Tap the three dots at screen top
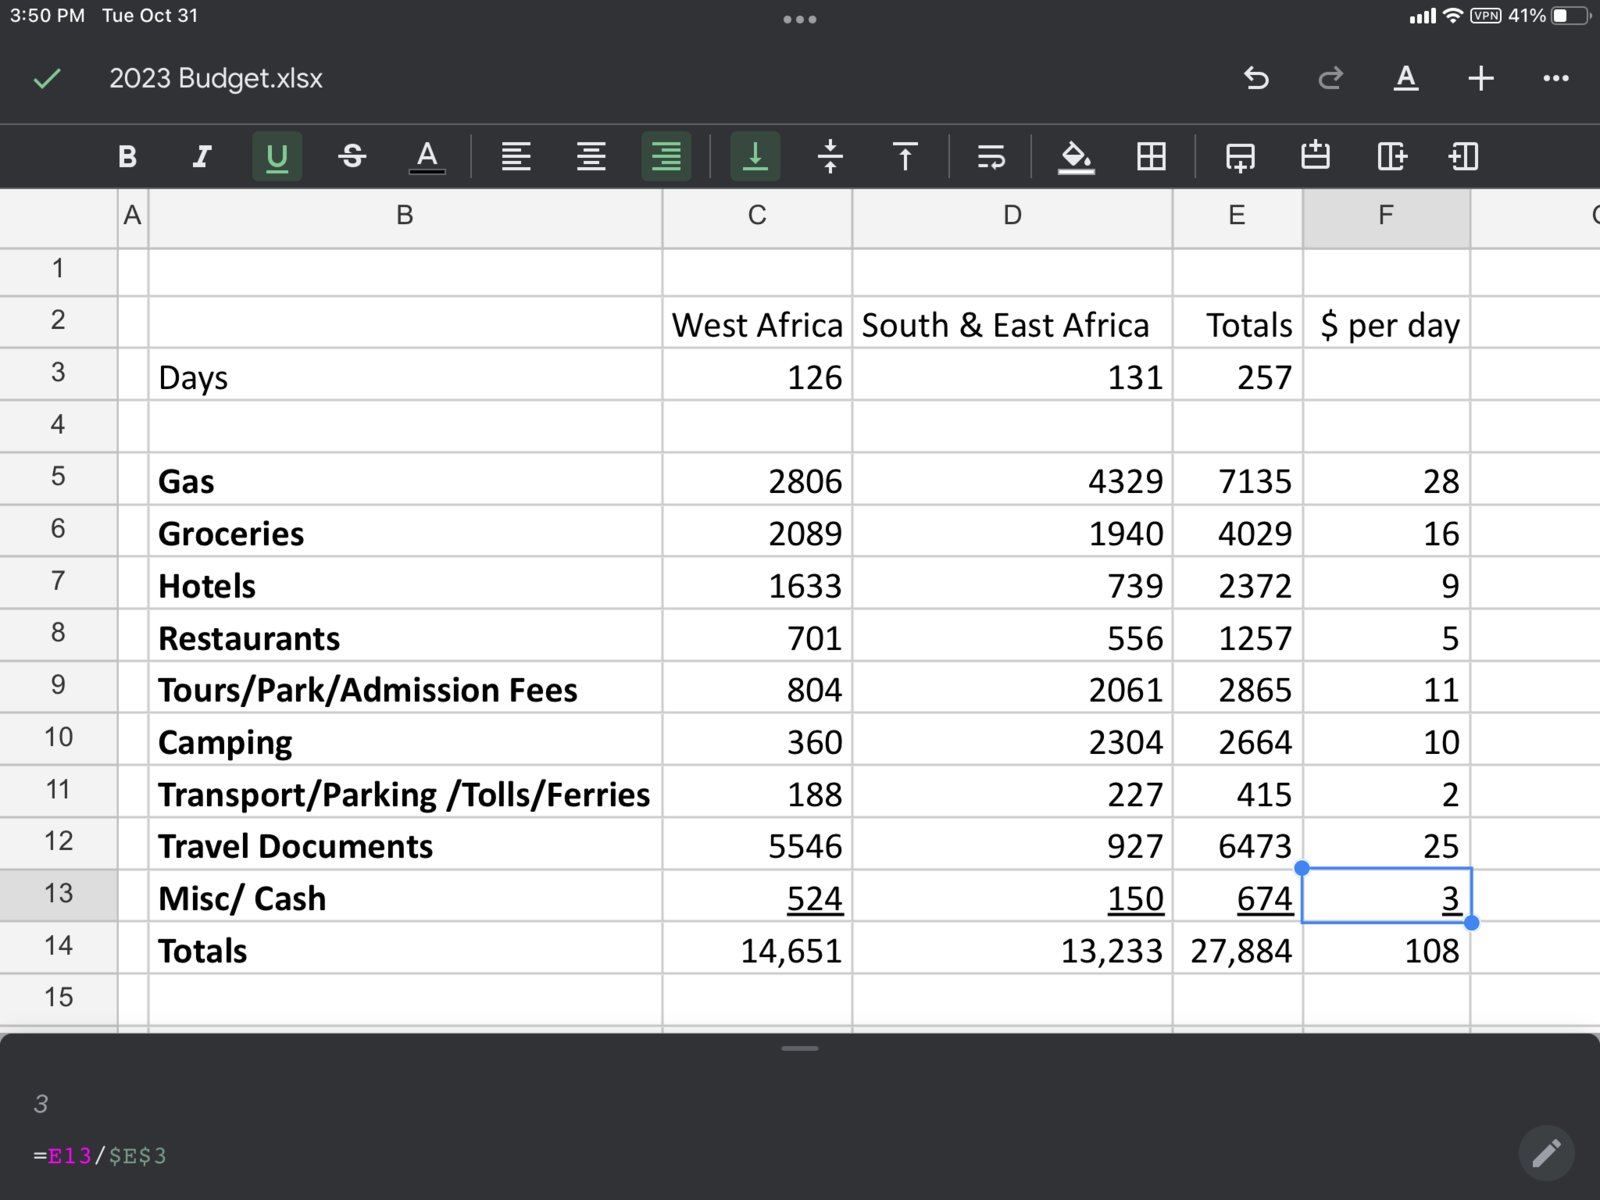Viewport: 1600px width, 1200px height. tap(800, 19)
